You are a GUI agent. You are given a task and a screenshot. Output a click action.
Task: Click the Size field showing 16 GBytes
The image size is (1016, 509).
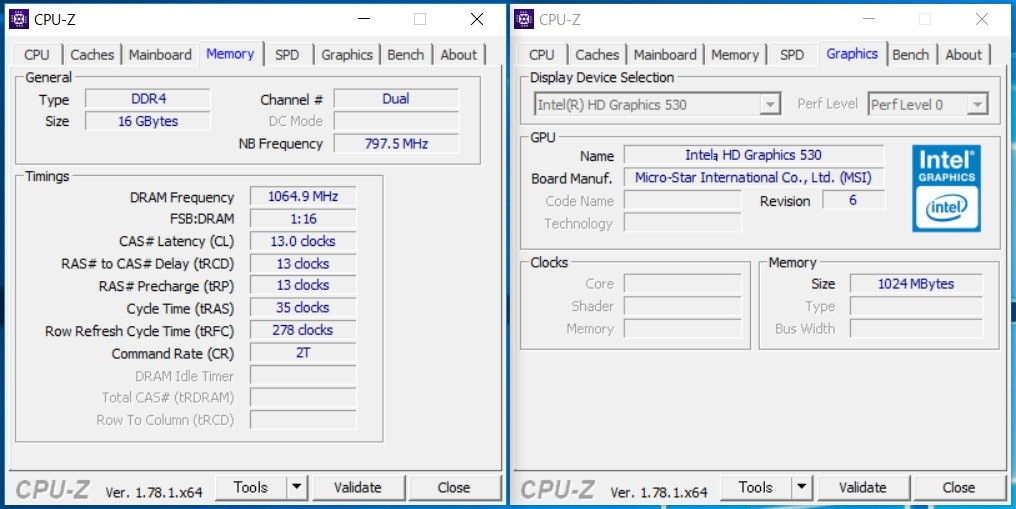click(148, 121)
